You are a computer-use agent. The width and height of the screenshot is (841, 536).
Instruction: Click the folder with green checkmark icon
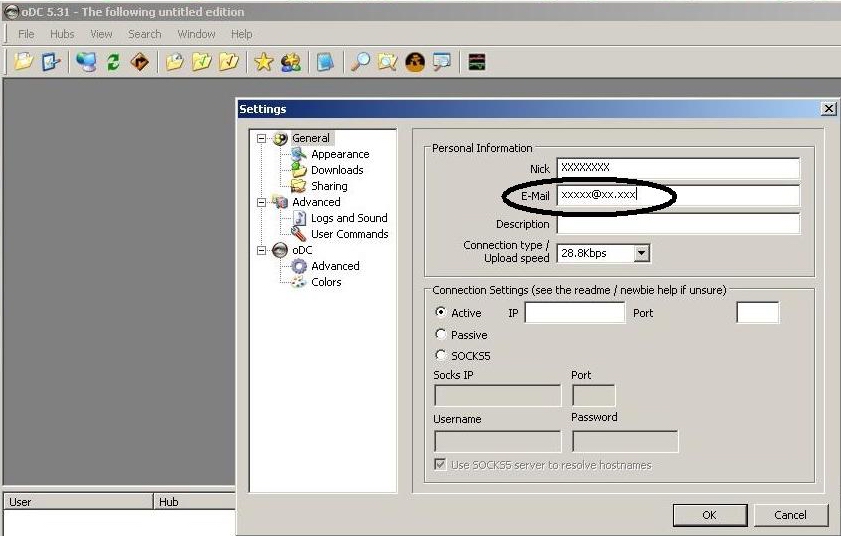[202, 62]
